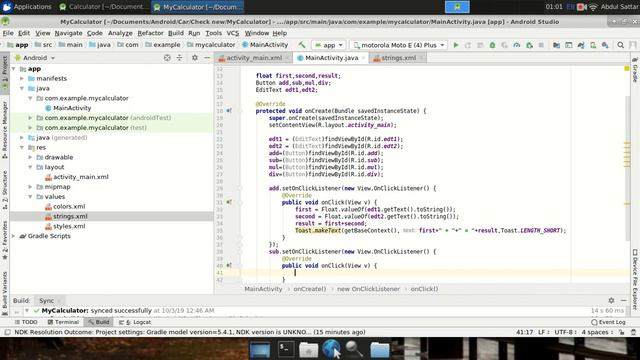Expand the mipmap folder
The image size is (640, 360).
[30, 187]
